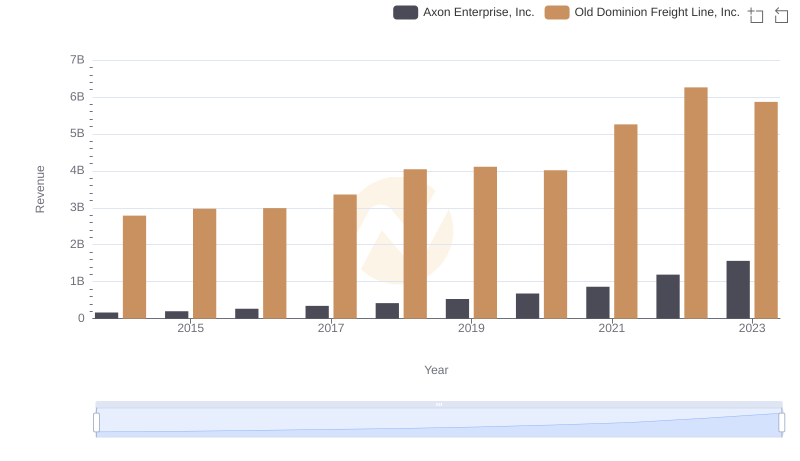This screenshot has width=800, height=461.
Task: Click the Old Dominion 2022 revenue bar
Action: point(696,203)
